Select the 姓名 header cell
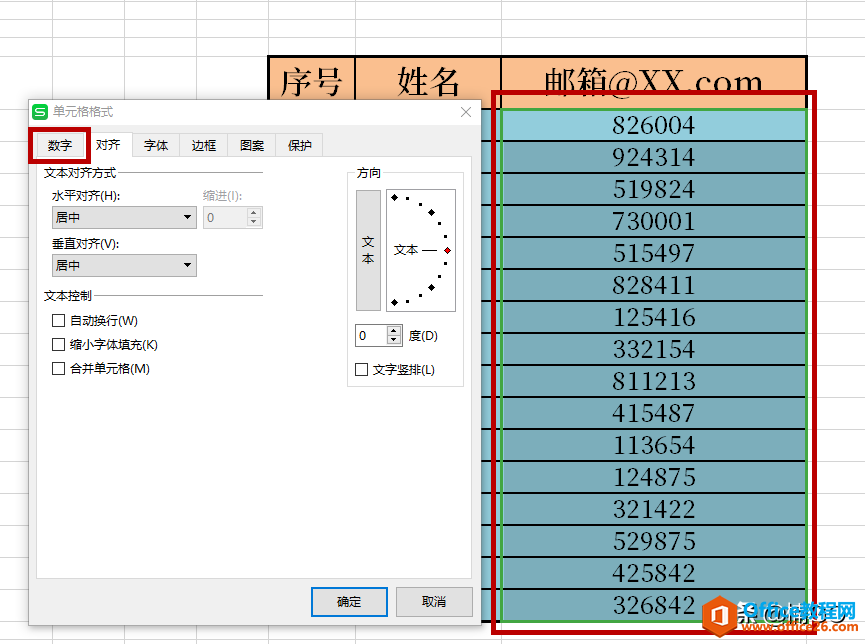 click(428, 78)
